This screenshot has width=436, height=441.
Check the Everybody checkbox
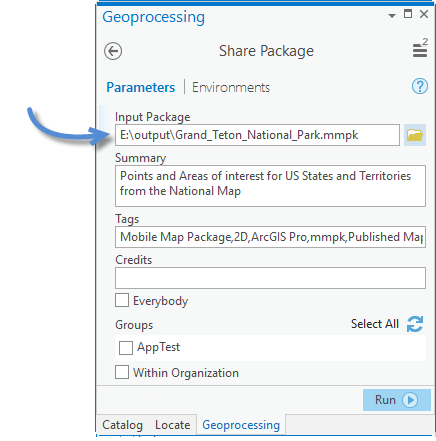pyautogui.click(x=122, y=300)
